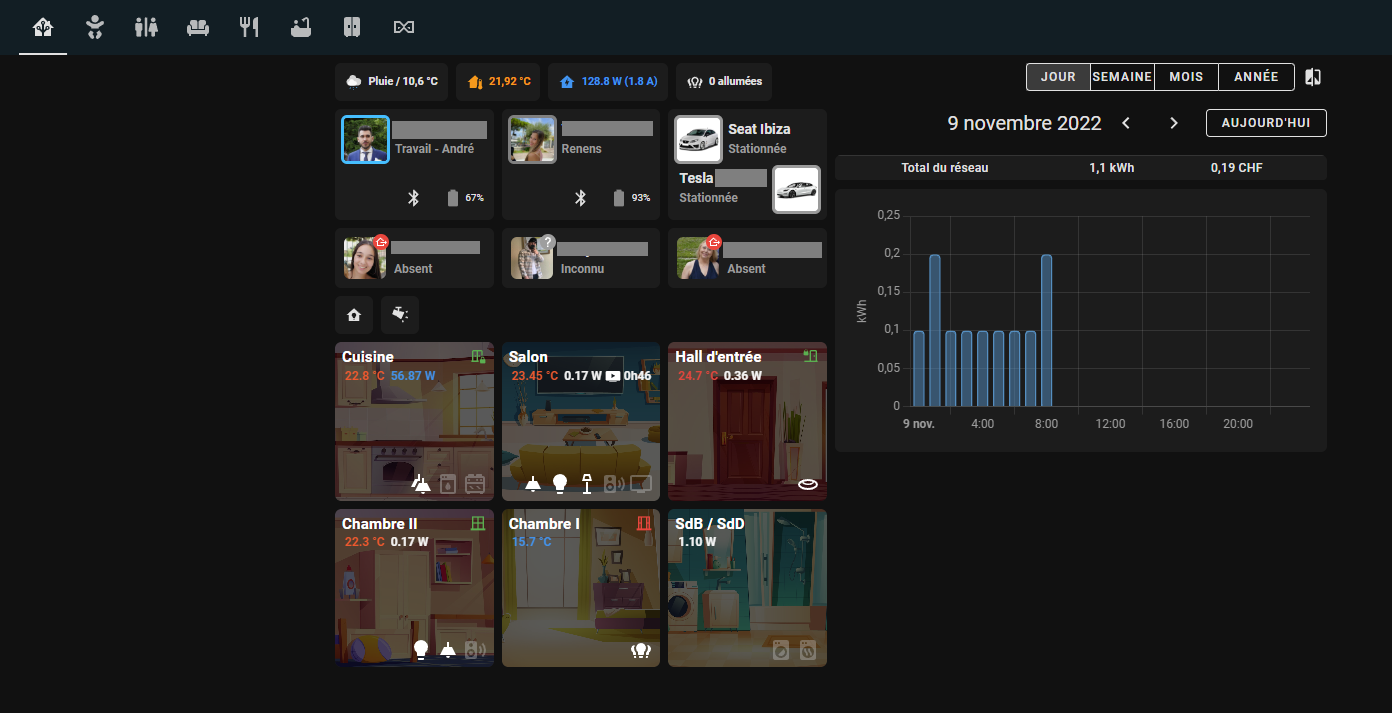Click the compare data icon beside ANNÉE
This screenshot has height=713, width=1392.
click(1314, 77)
